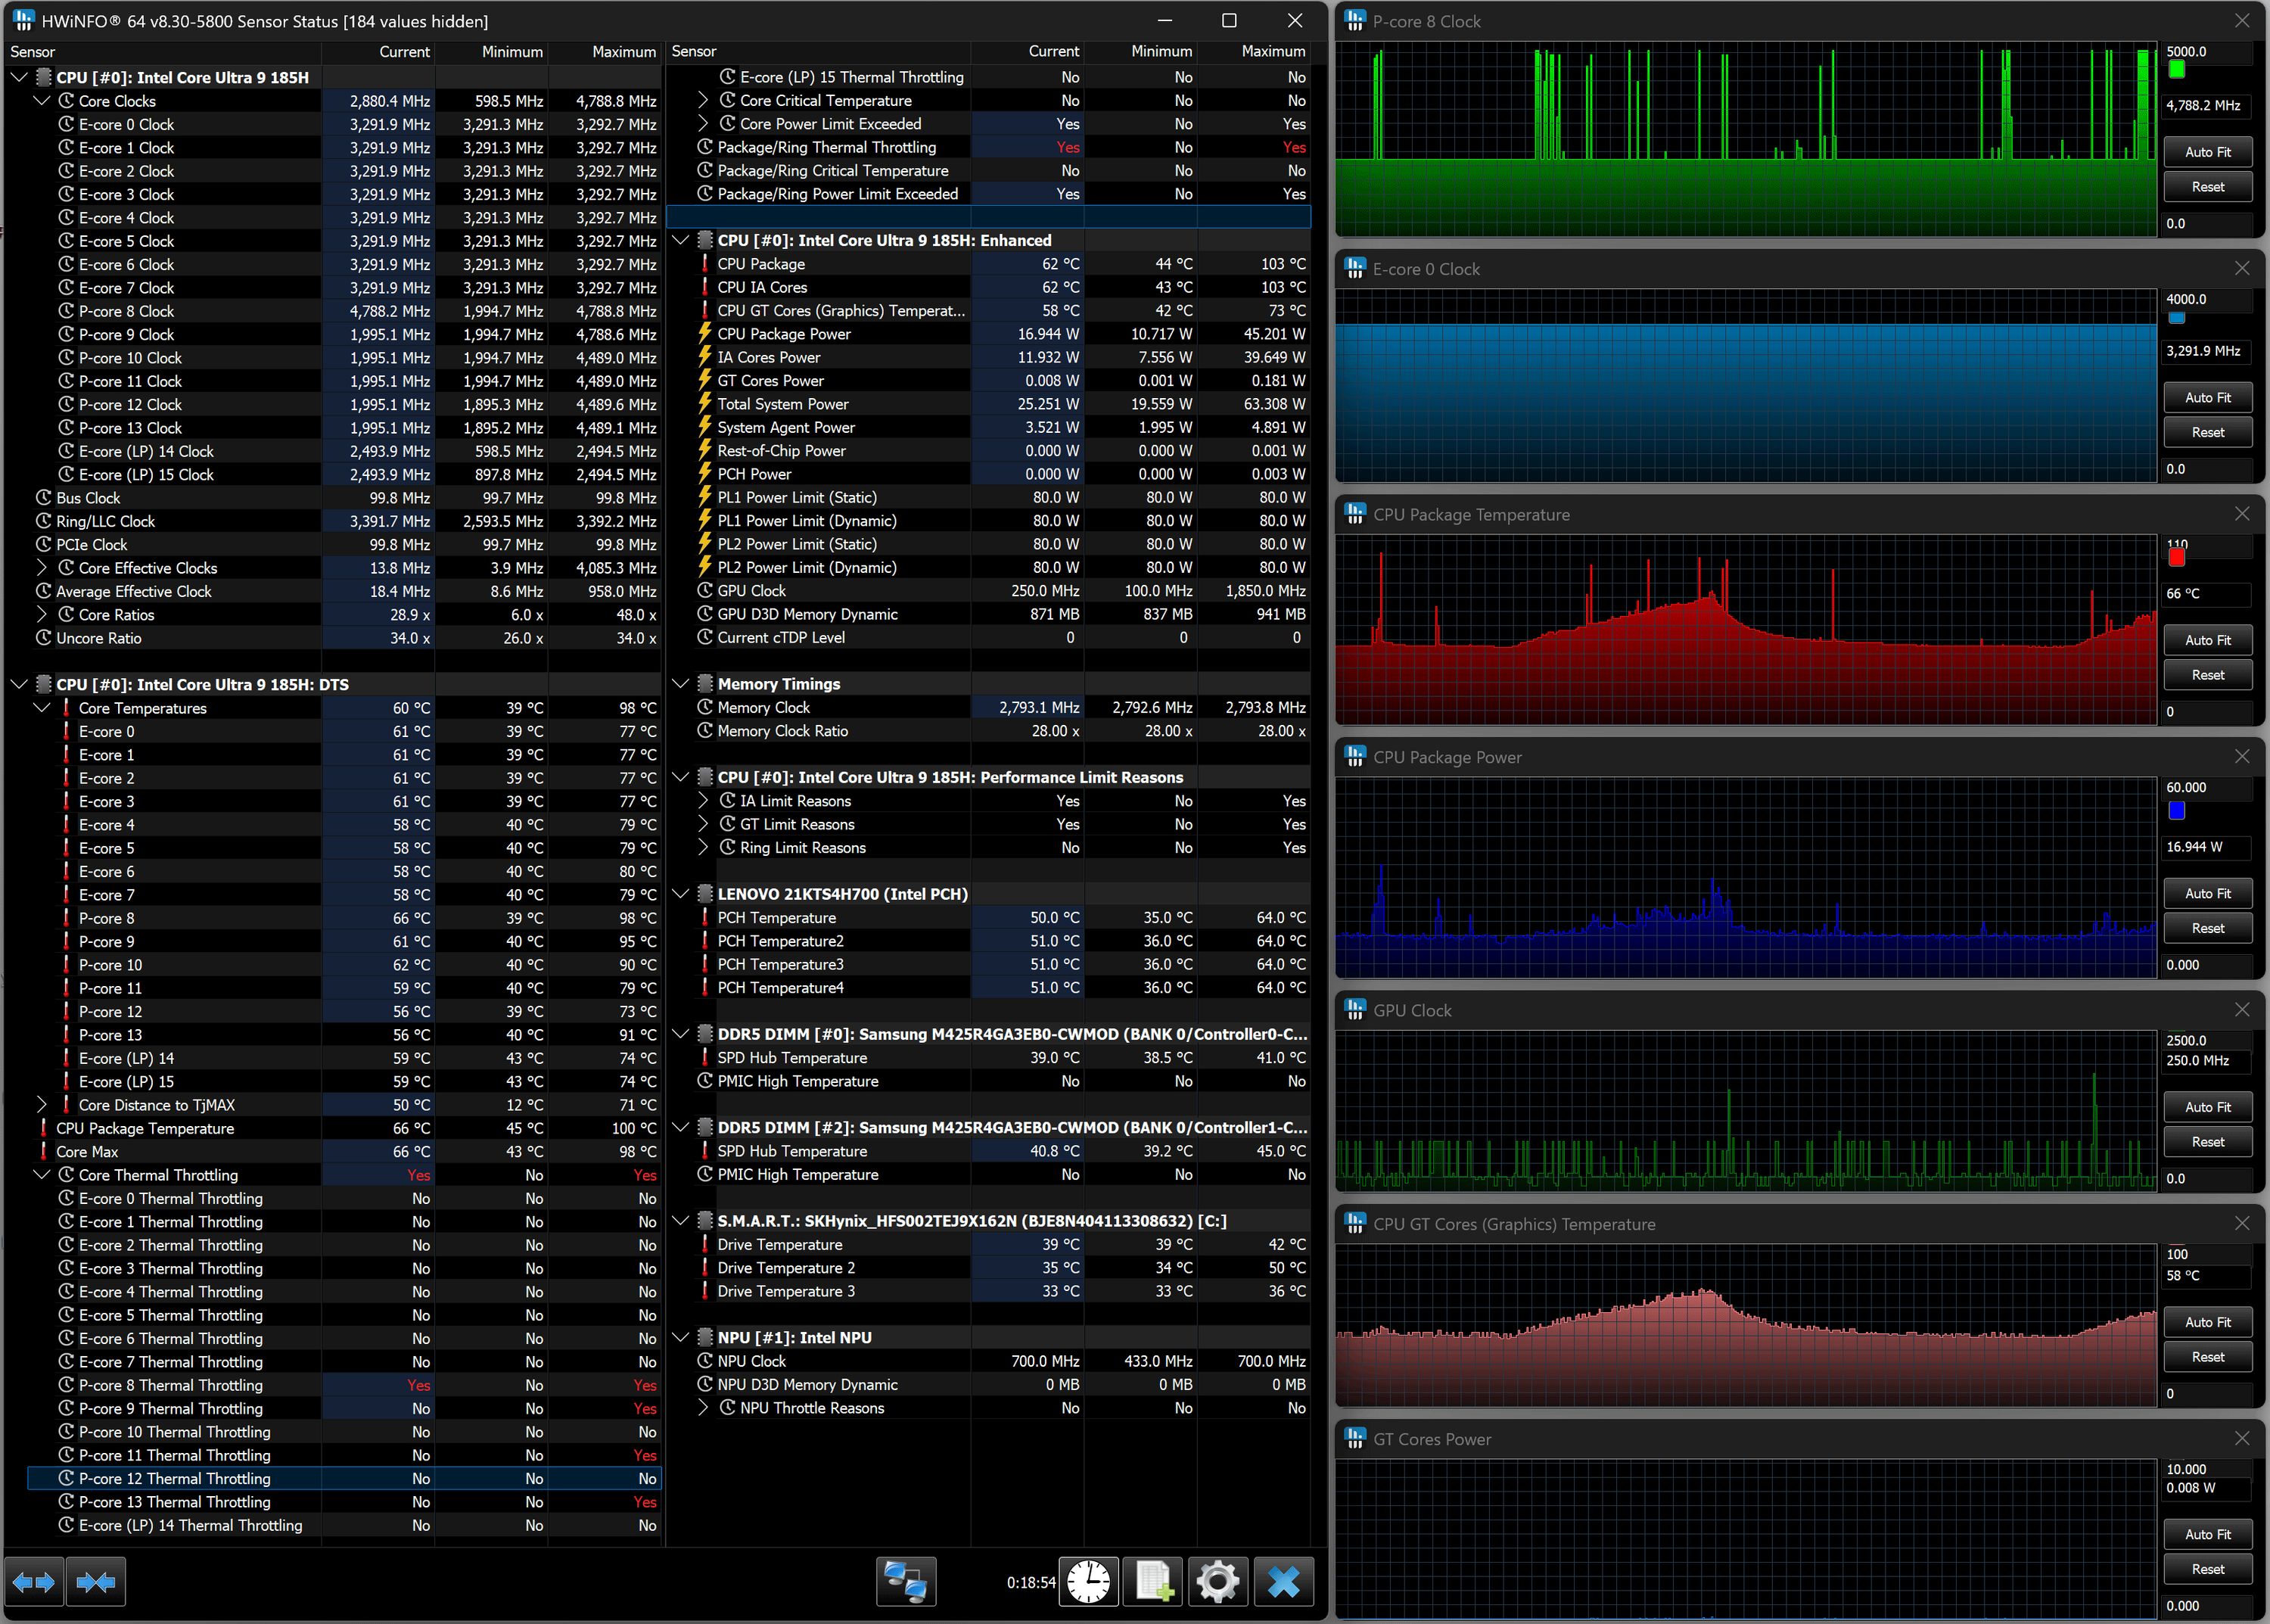Expand the IA Limit Reasons node

click(x=703, y=801)
